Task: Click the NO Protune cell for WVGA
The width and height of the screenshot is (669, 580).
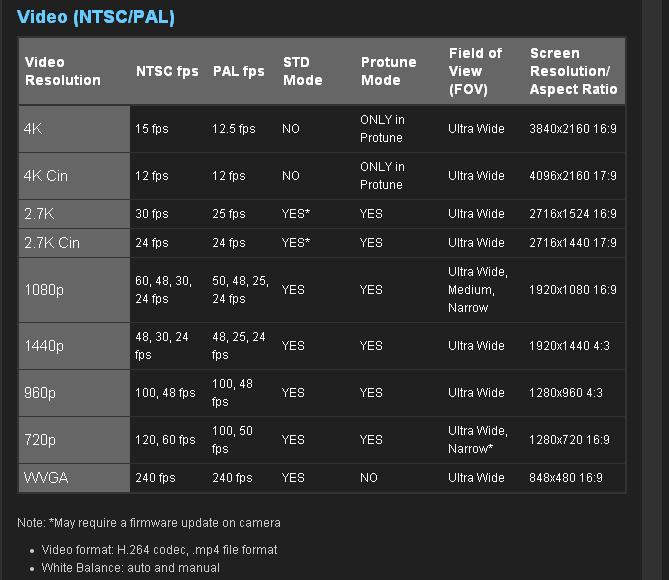Action: pyautogui.click(x=369, y=478)
